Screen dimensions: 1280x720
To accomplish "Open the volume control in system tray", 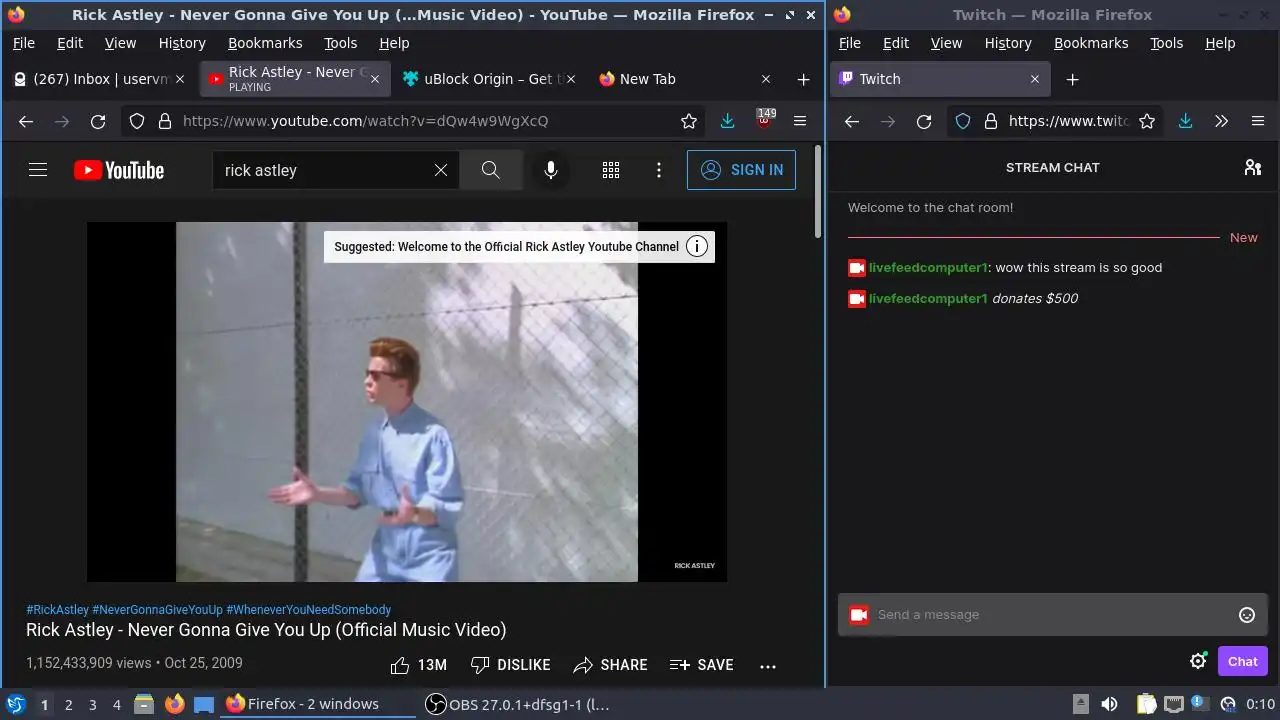I will coord(1109,704).
